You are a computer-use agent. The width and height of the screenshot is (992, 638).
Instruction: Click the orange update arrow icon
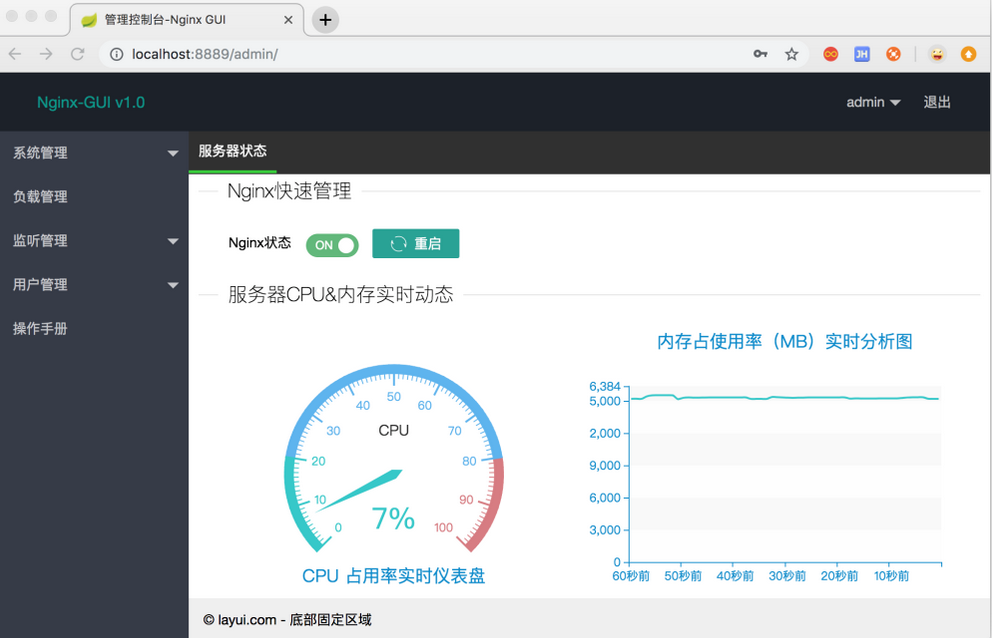(x=968, y=54)
